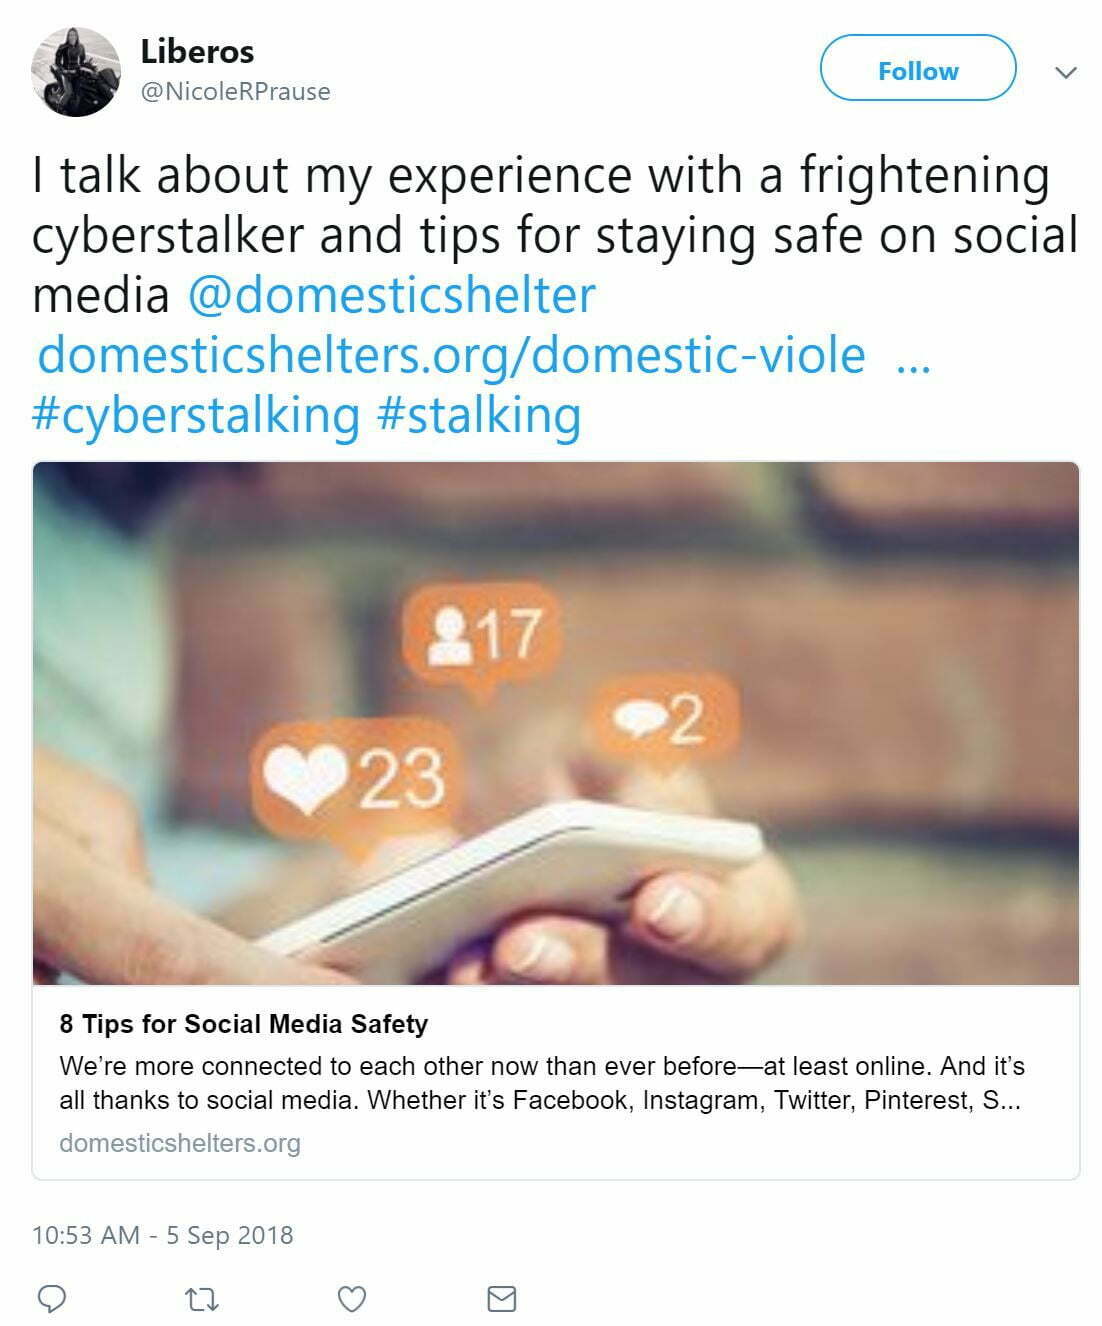Select the #cyberstalking hashtag
Viewport: 1102px width, 1326px height.
(196, 414)
